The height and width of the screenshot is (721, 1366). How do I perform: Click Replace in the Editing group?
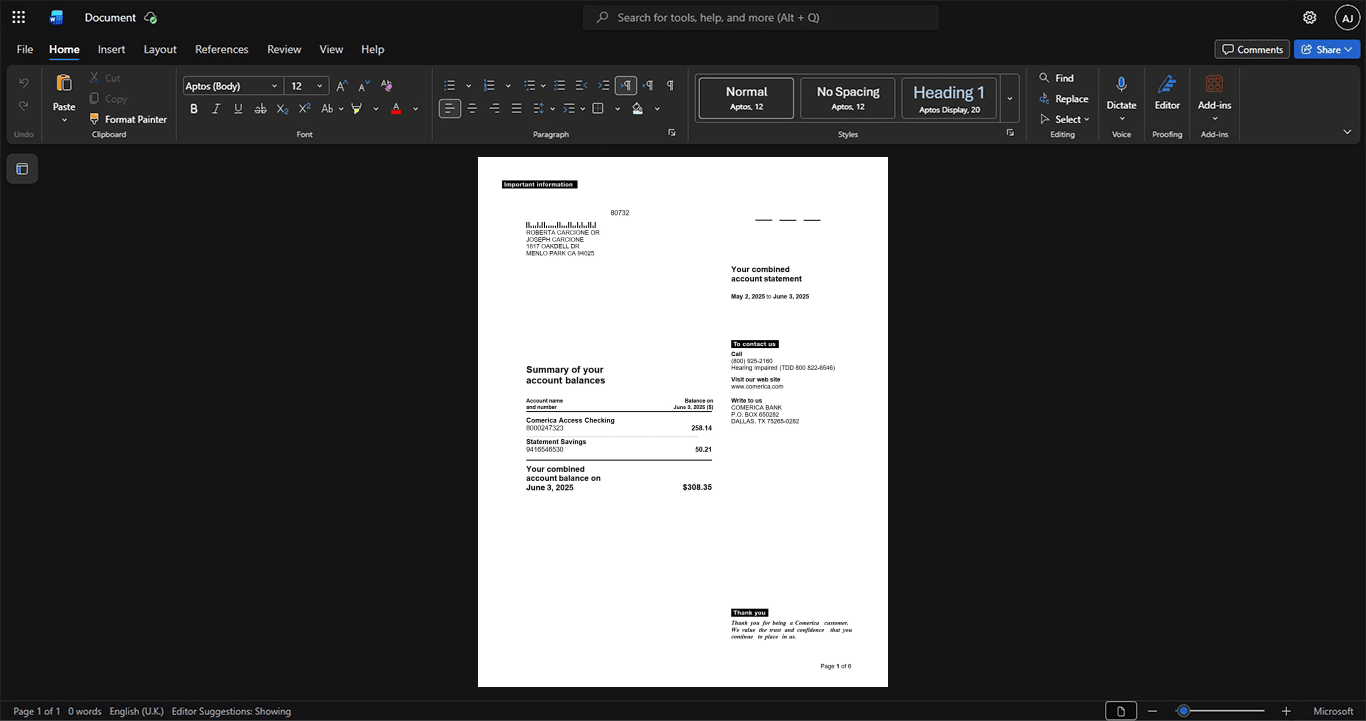pyautogui.click(x=1064, y=98)
